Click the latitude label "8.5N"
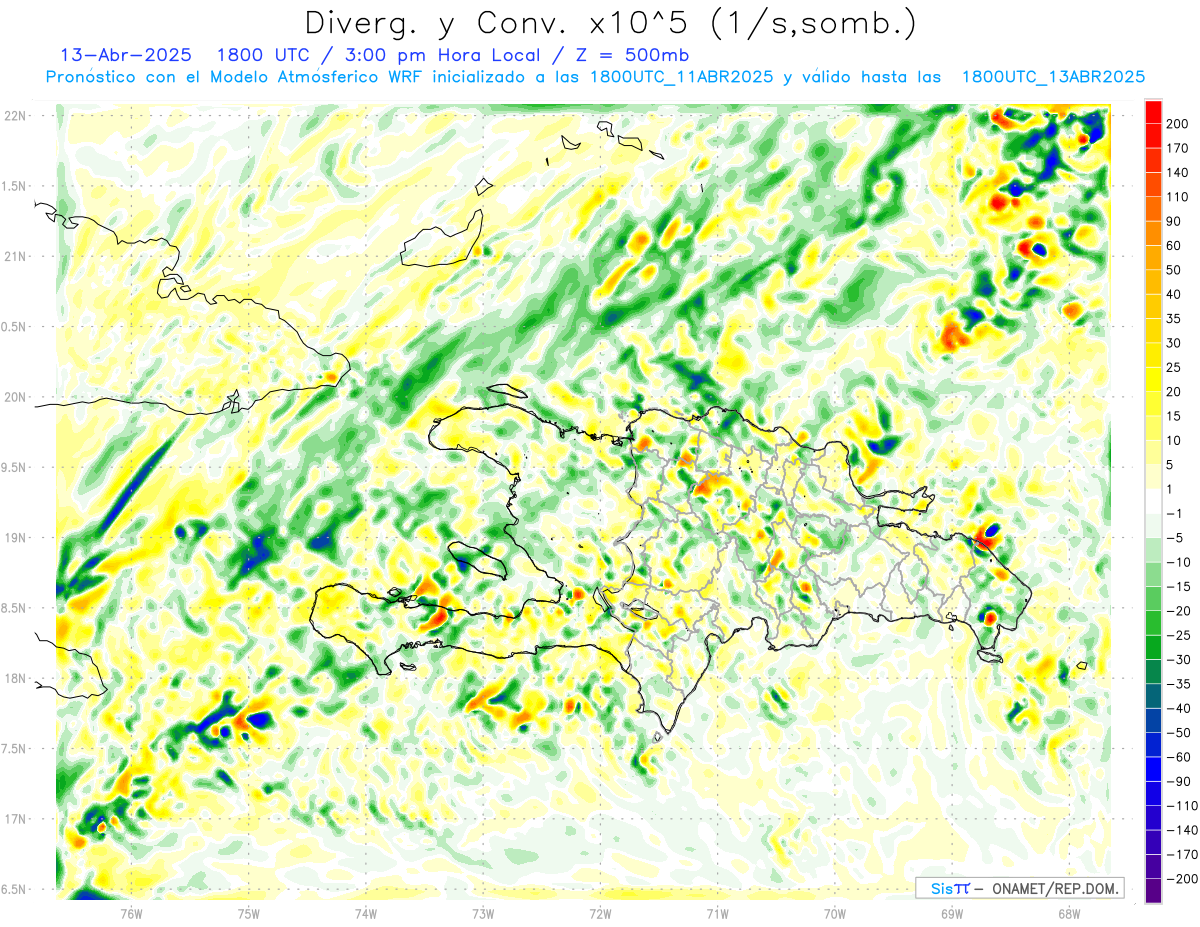The height and width of the screenshot is (927, 1200). [x=15, y=608]
